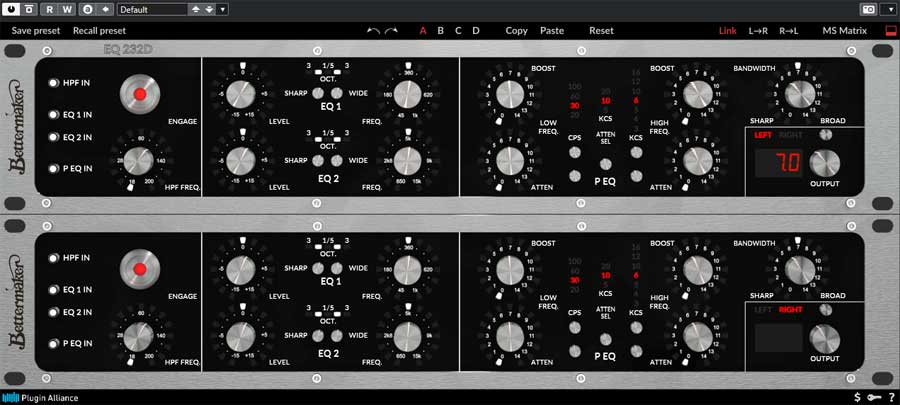Open the preset menu arrow next to Default
This screenshot has width=900, height=405.
[223, 9]
